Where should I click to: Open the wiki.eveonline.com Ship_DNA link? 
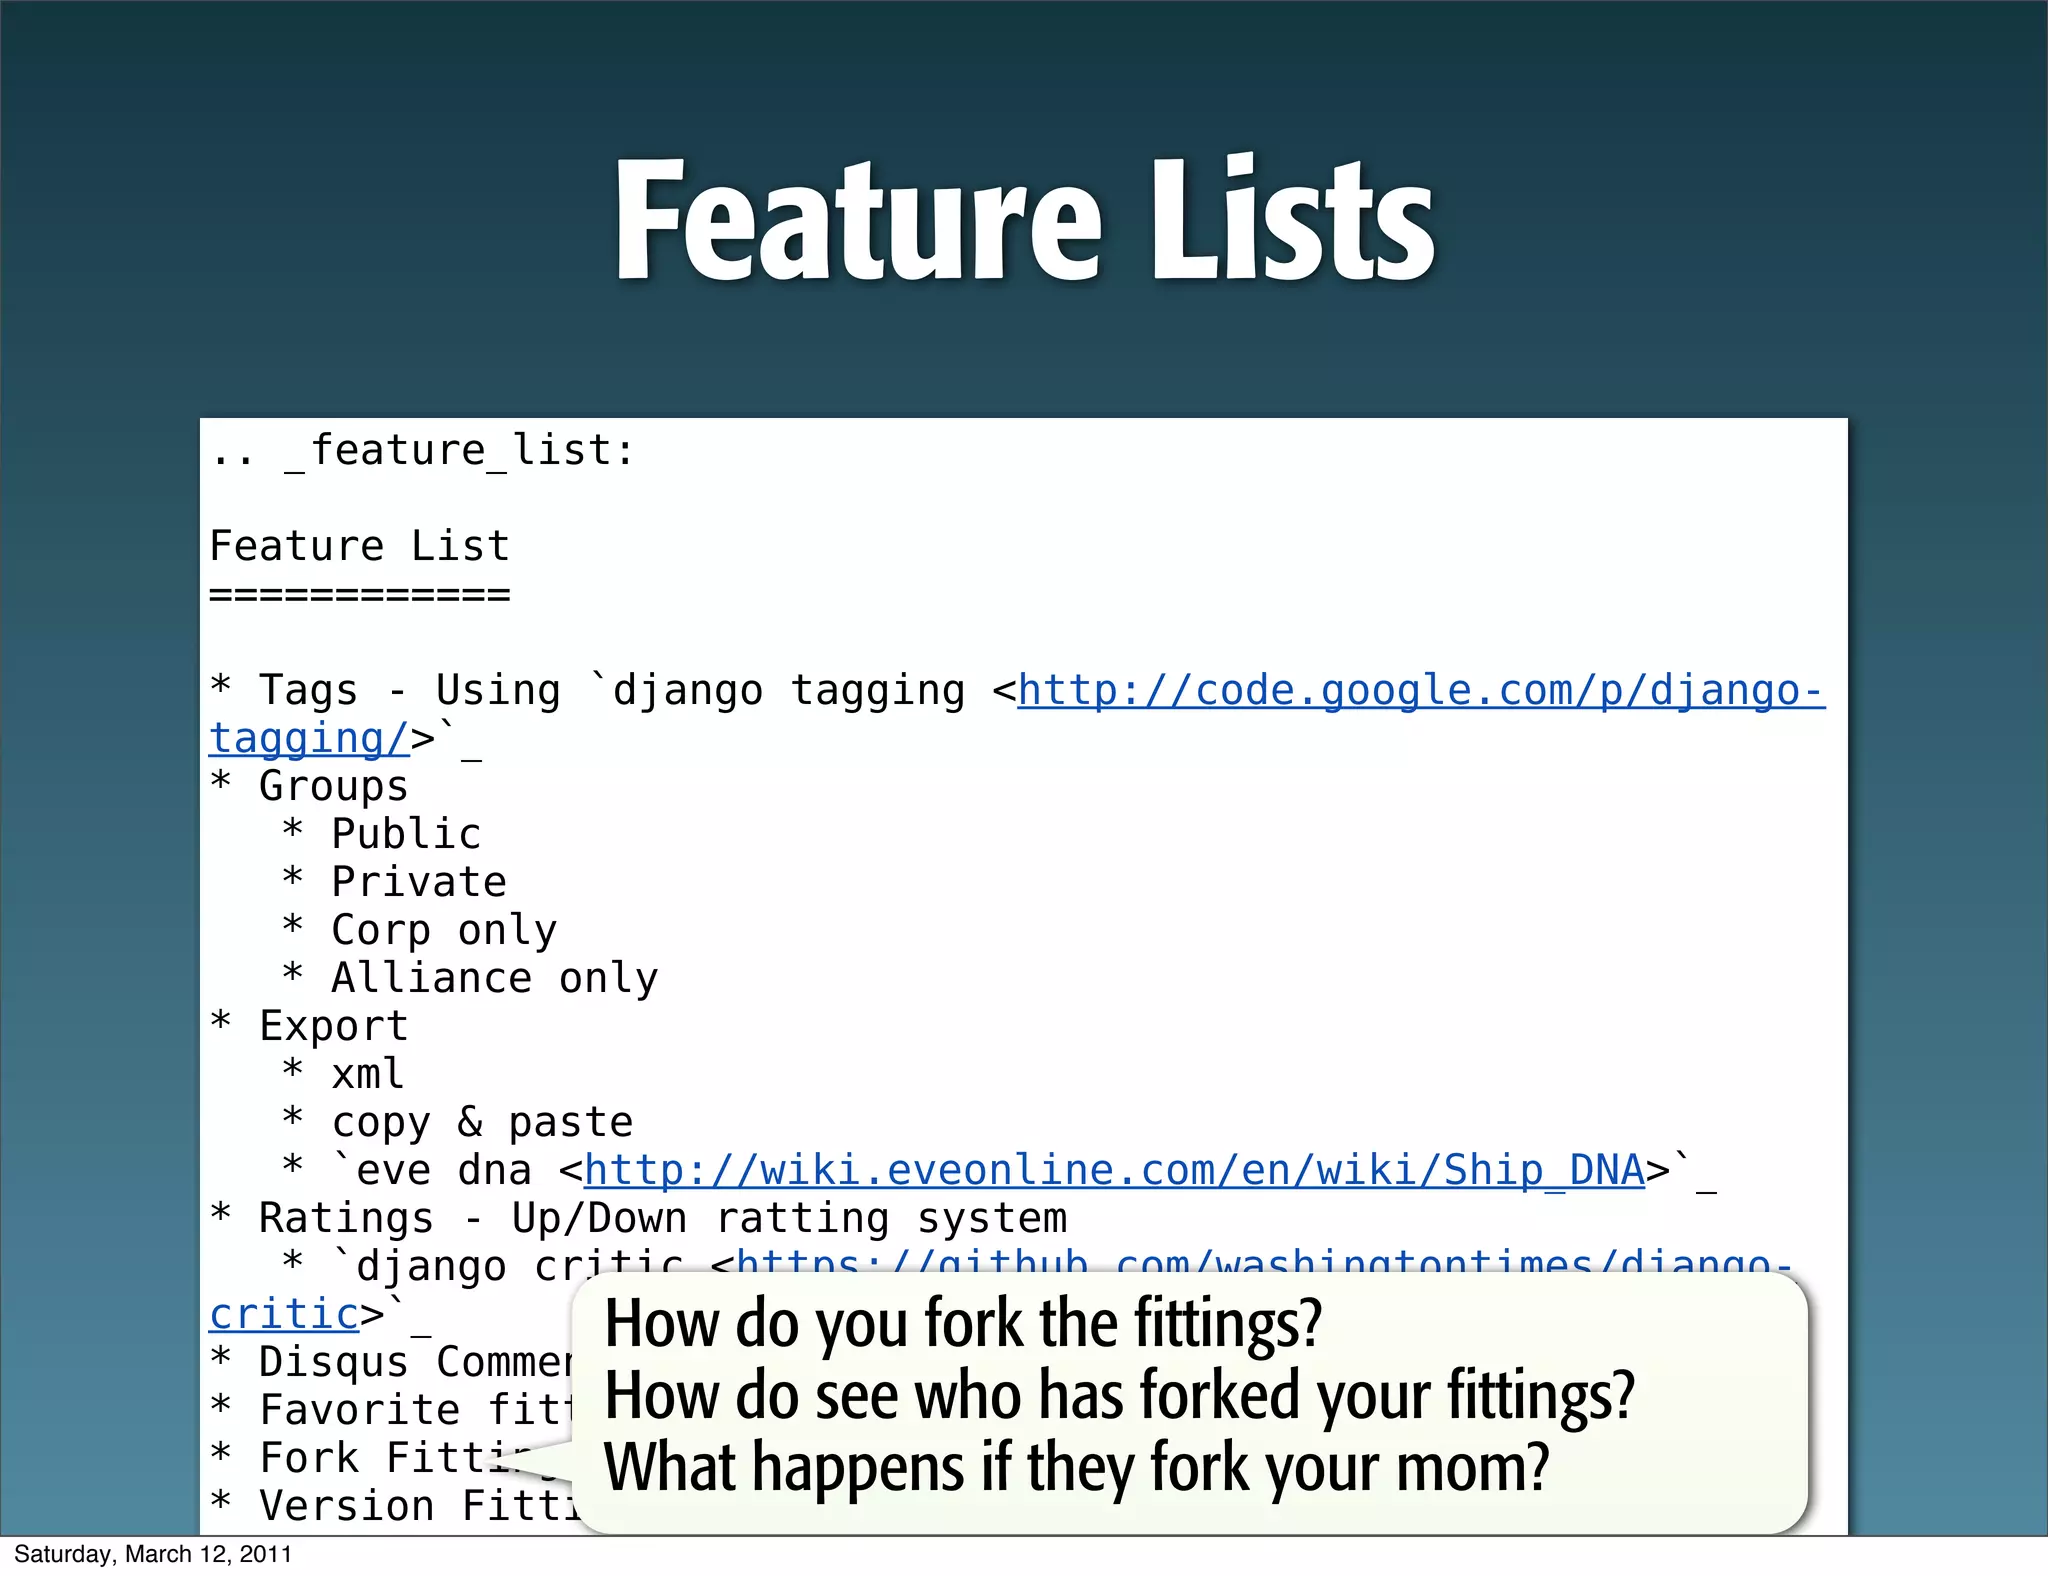1114,1171
